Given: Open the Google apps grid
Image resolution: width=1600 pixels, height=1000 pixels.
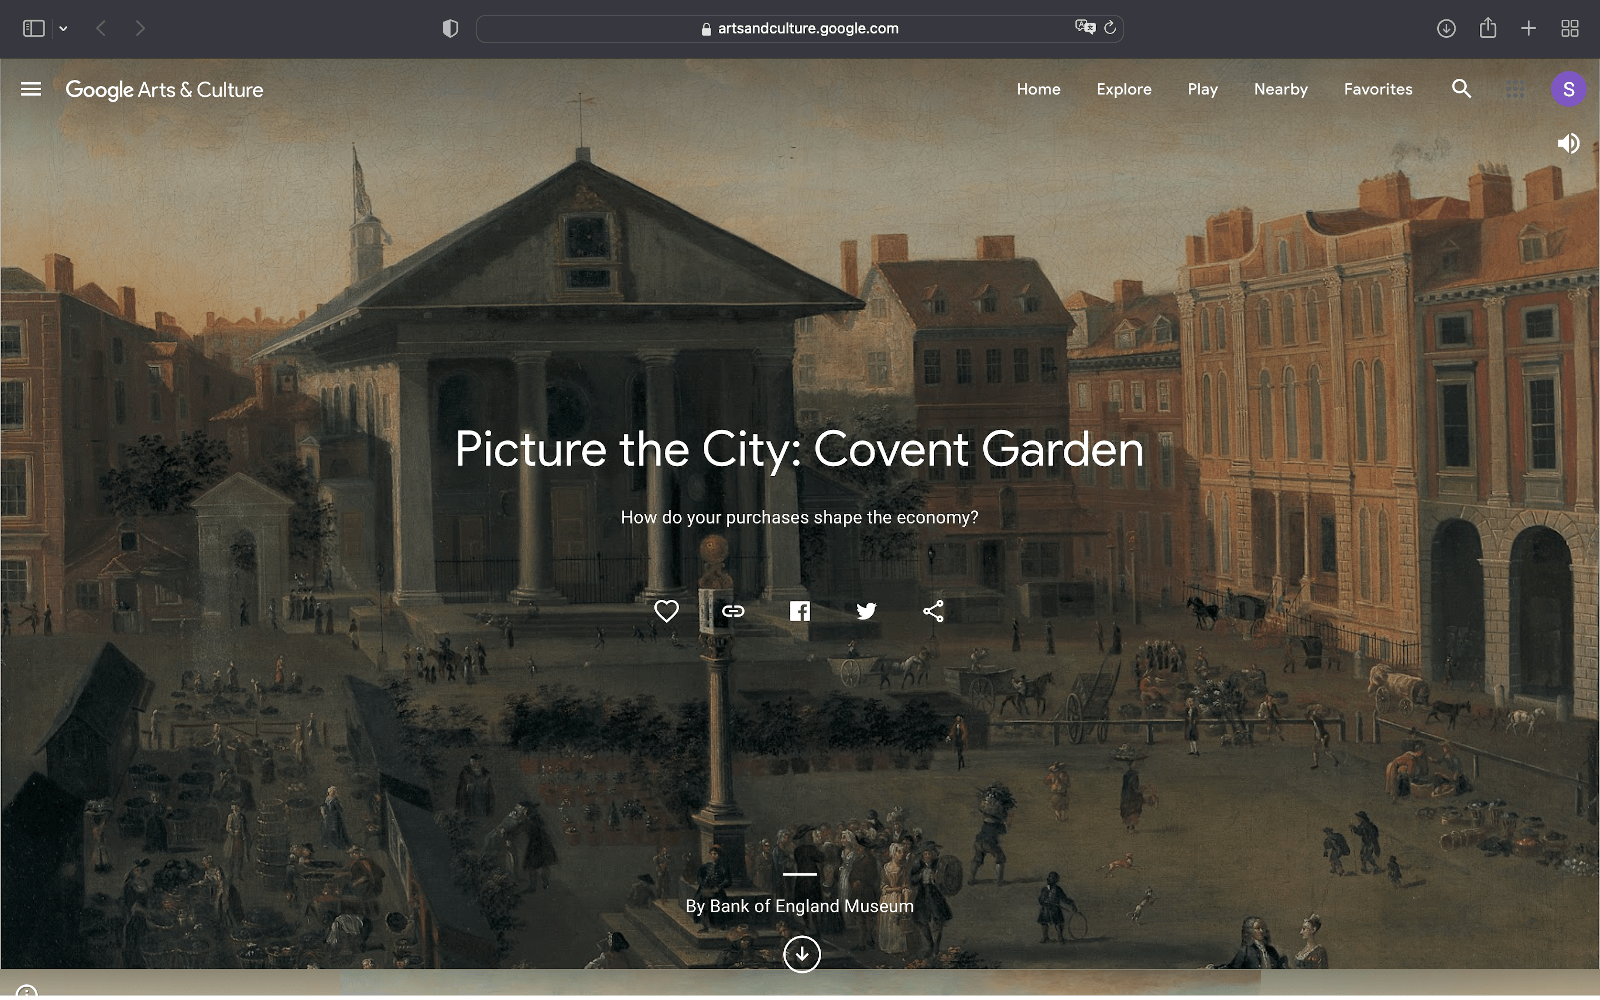Looking at the screenshot, I should (1515, 89).
